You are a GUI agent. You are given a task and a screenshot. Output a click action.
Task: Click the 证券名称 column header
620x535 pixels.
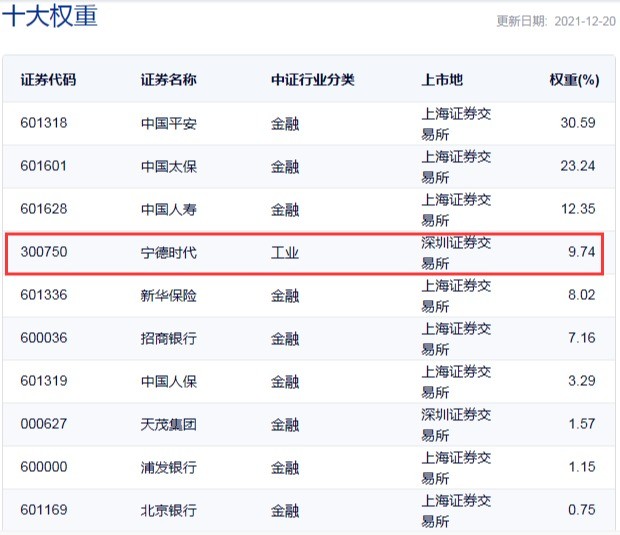(x=168, y=80)
